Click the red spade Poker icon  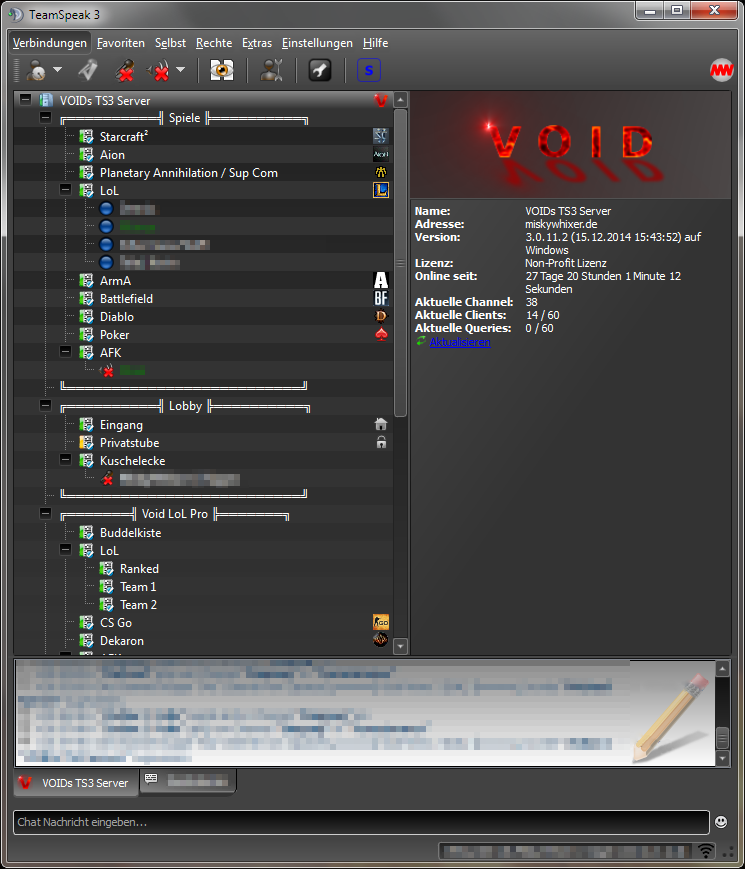(381, 334)
